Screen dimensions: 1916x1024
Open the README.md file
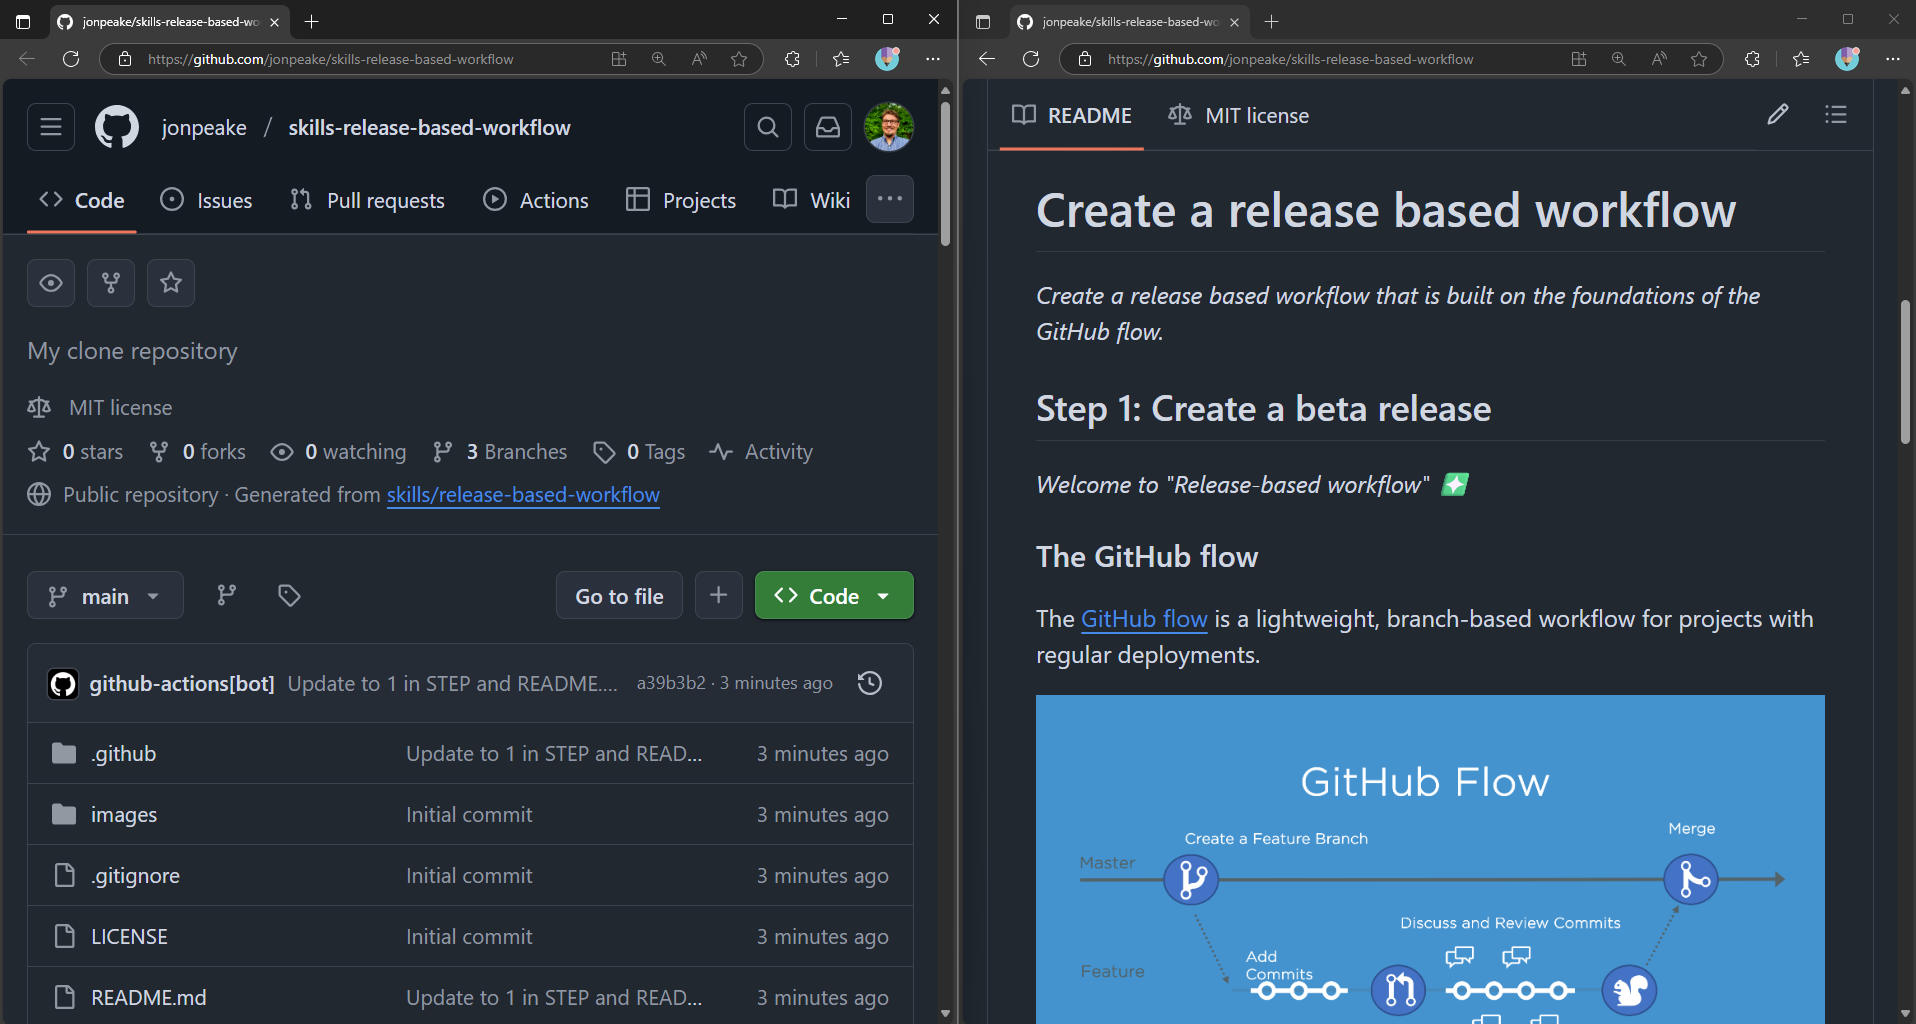click(148, 997)
